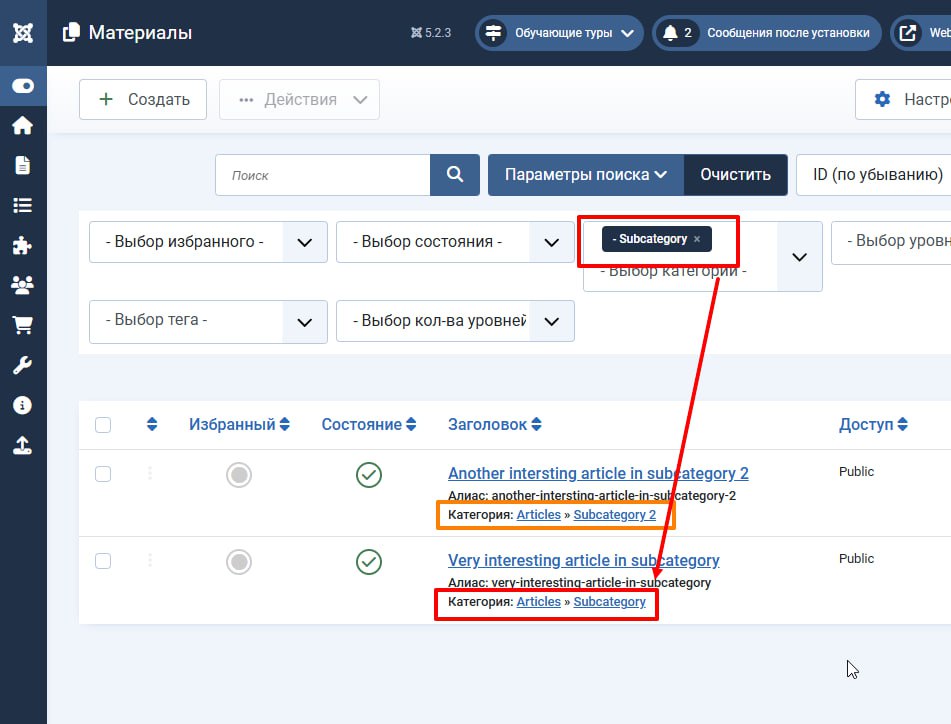Sort by ordering column arrows icon
The height and width of the screenshot is (724, 951).
(x=152, y=424)
